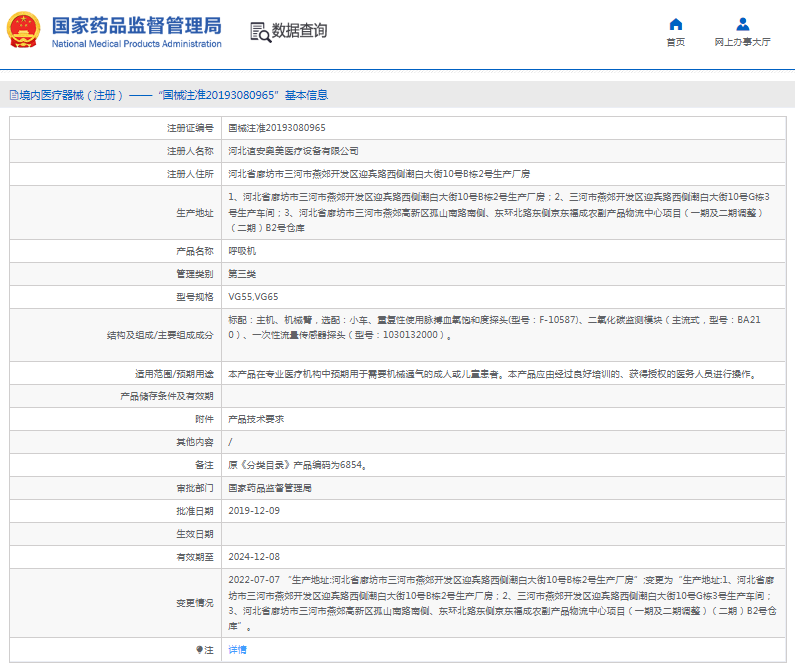This screenshot has width=795, height=669.
Task: Click the 数据查询 magnifier document icon
Action: click(x=259, y=31)
